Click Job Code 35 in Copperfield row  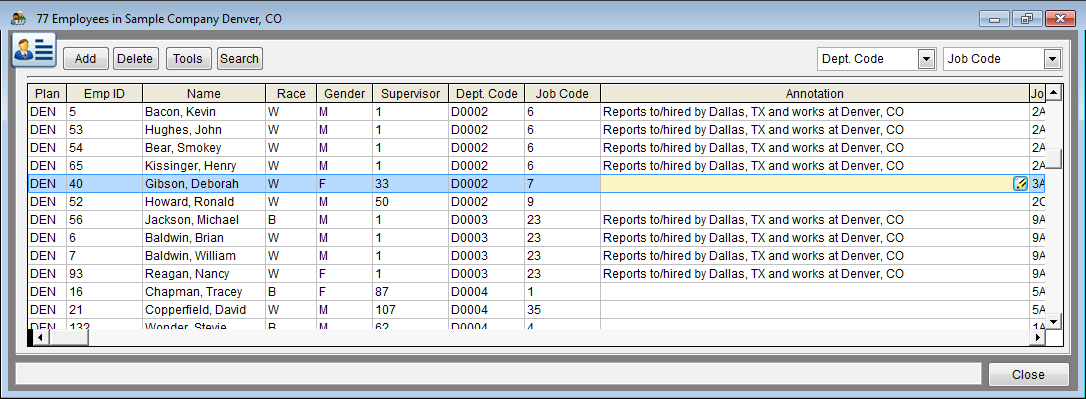tap(562, 310)
